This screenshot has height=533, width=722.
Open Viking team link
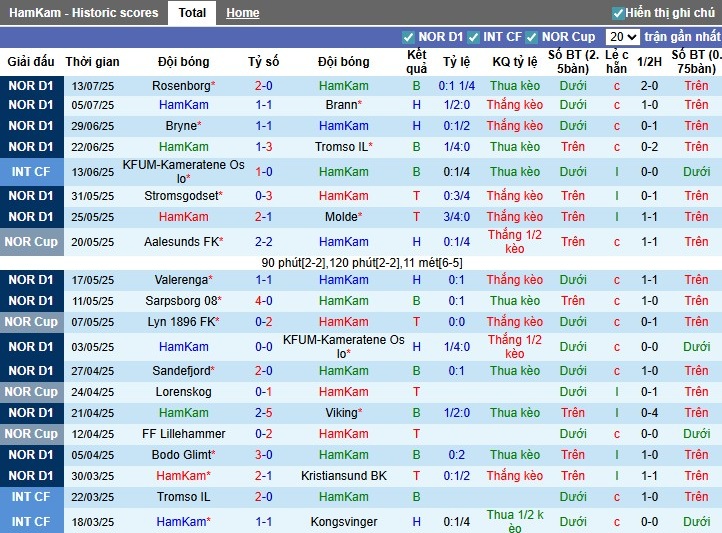(341, 413)
